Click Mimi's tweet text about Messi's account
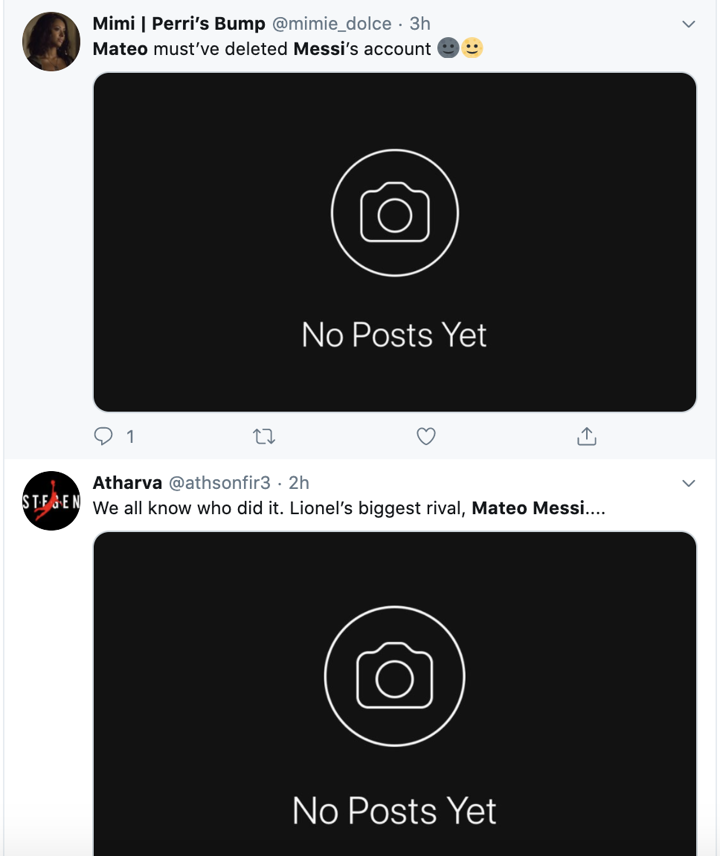The image size is (720, 856). pos(262,49)
